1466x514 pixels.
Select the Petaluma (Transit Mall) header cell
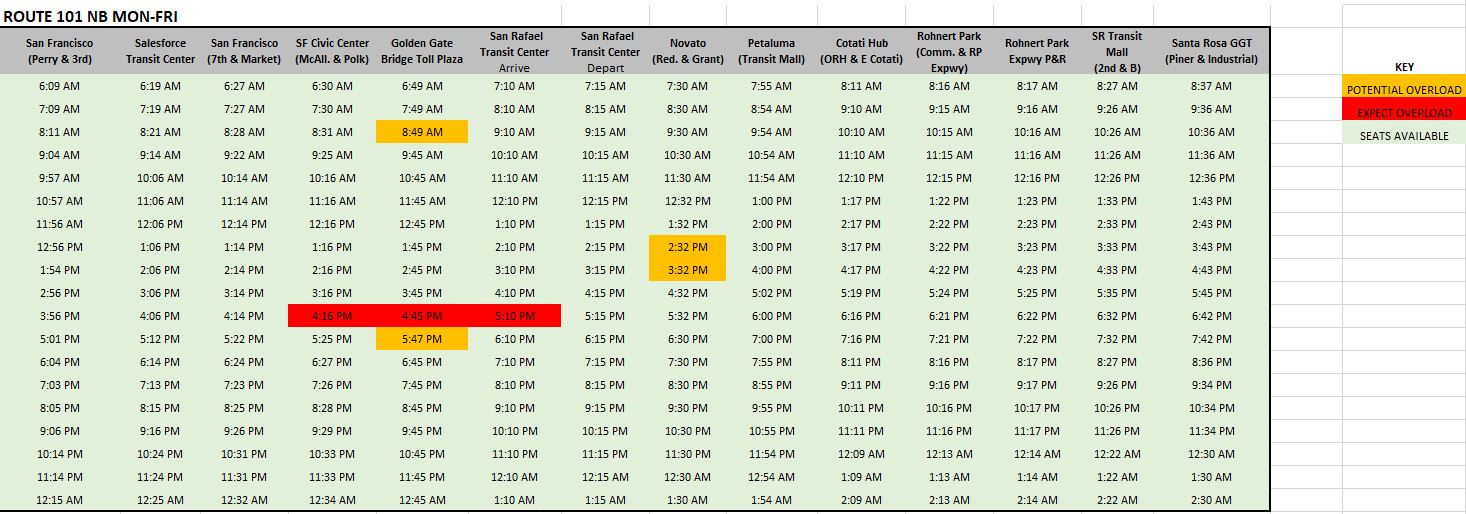click(771, 51)
